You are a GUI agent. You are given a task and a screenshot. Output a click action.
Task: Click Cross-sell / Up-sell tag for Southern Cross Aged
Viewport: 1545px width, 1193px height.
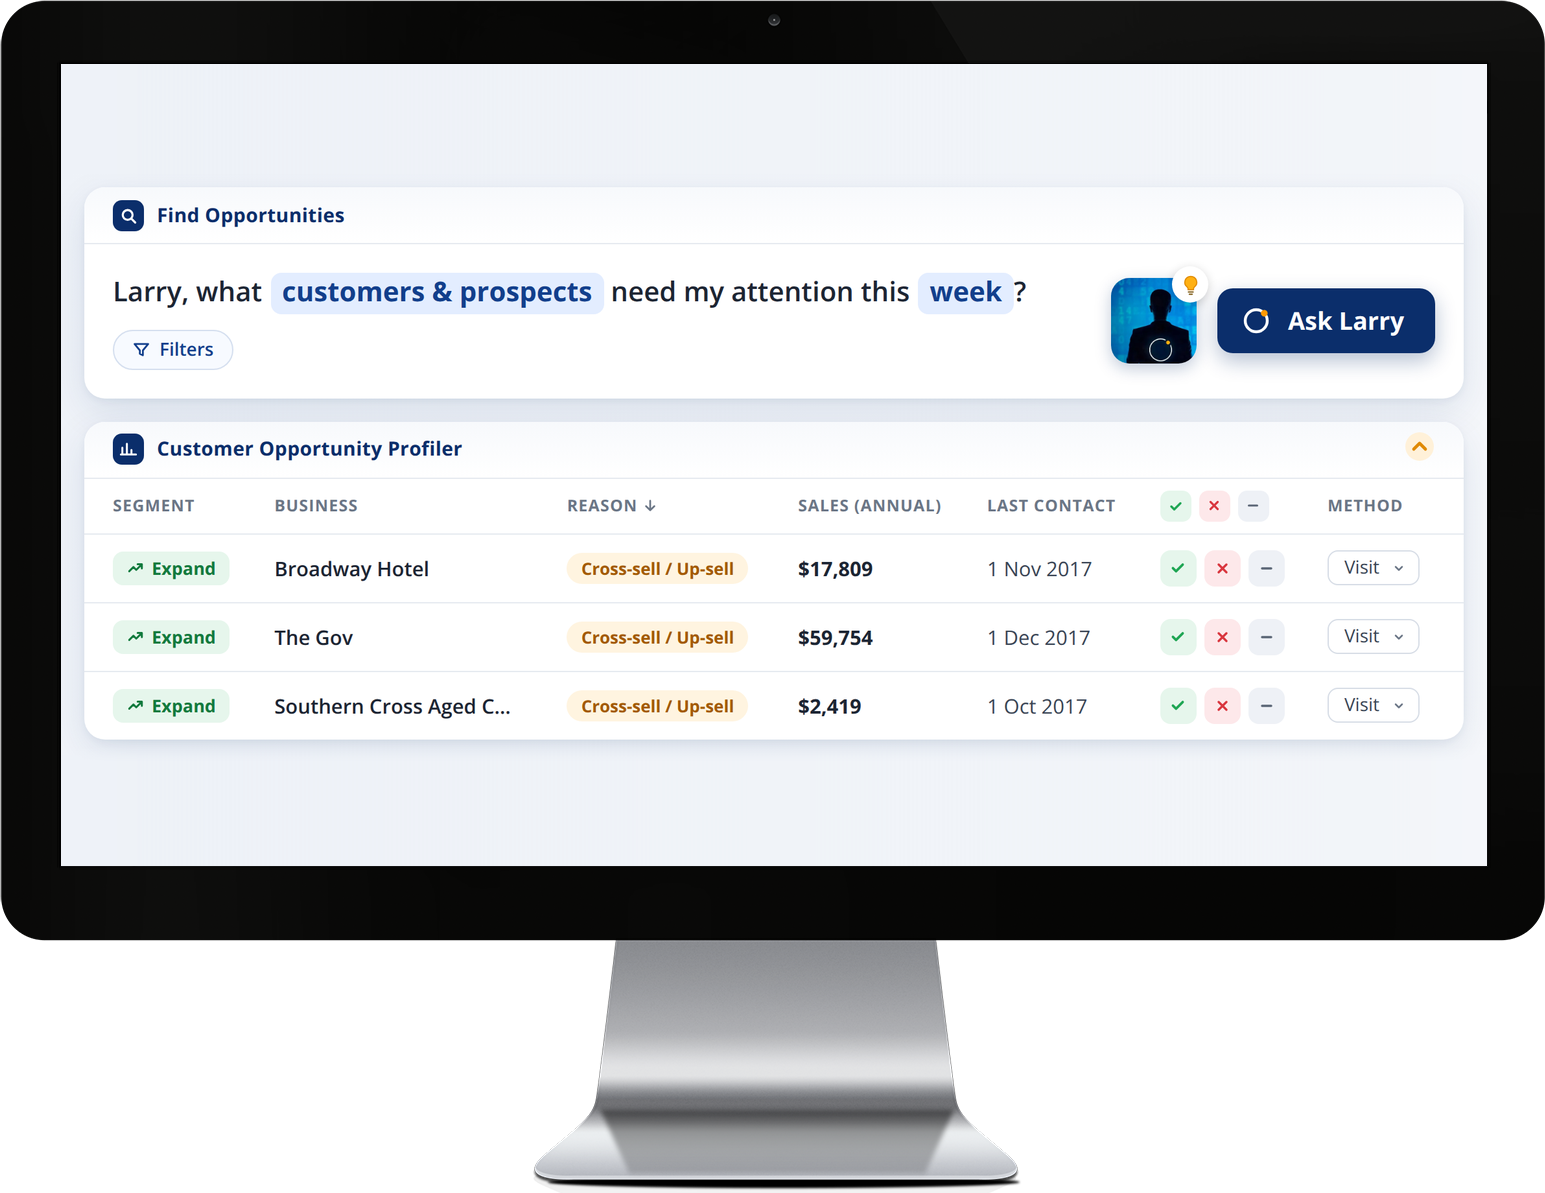[657, 707]
